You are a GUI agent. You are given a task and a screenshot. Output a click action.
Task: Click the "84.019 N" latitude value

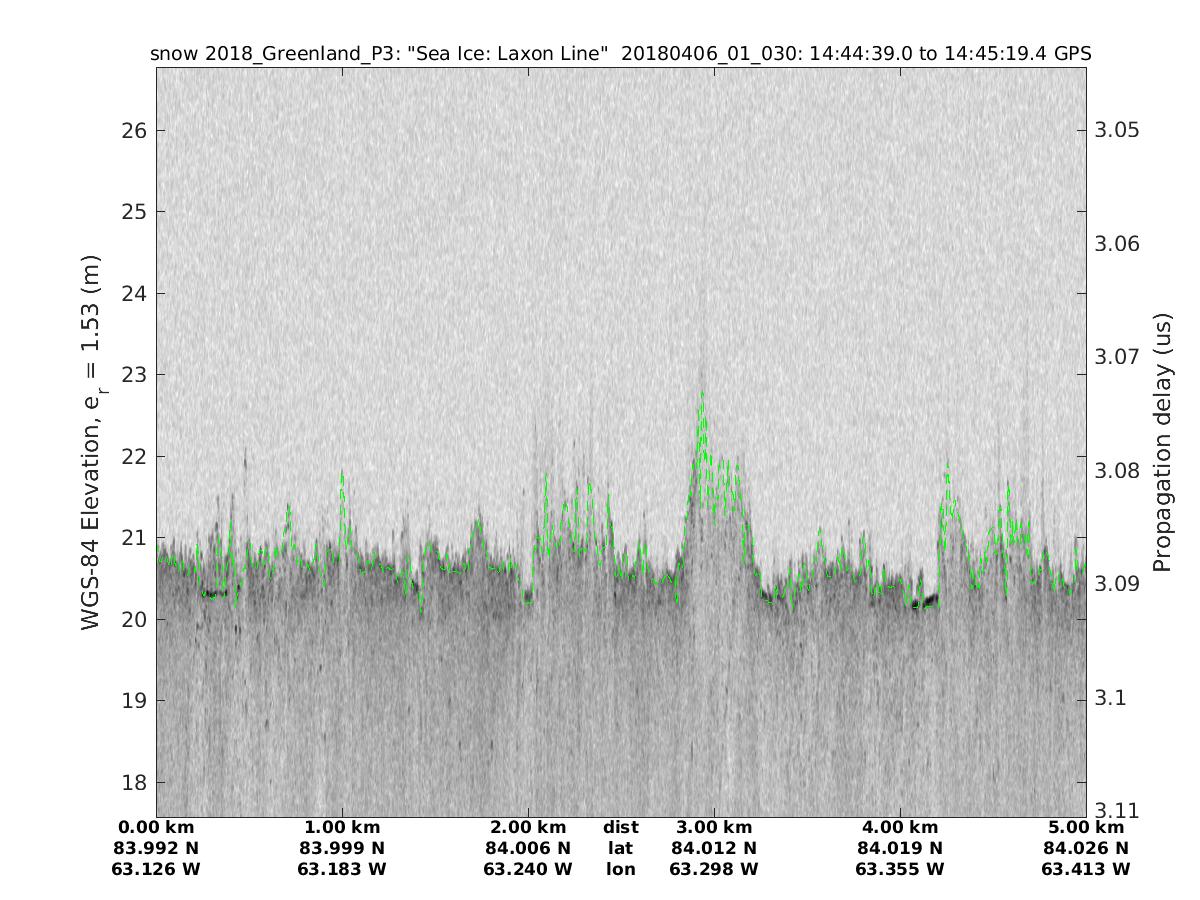point(899,848)
